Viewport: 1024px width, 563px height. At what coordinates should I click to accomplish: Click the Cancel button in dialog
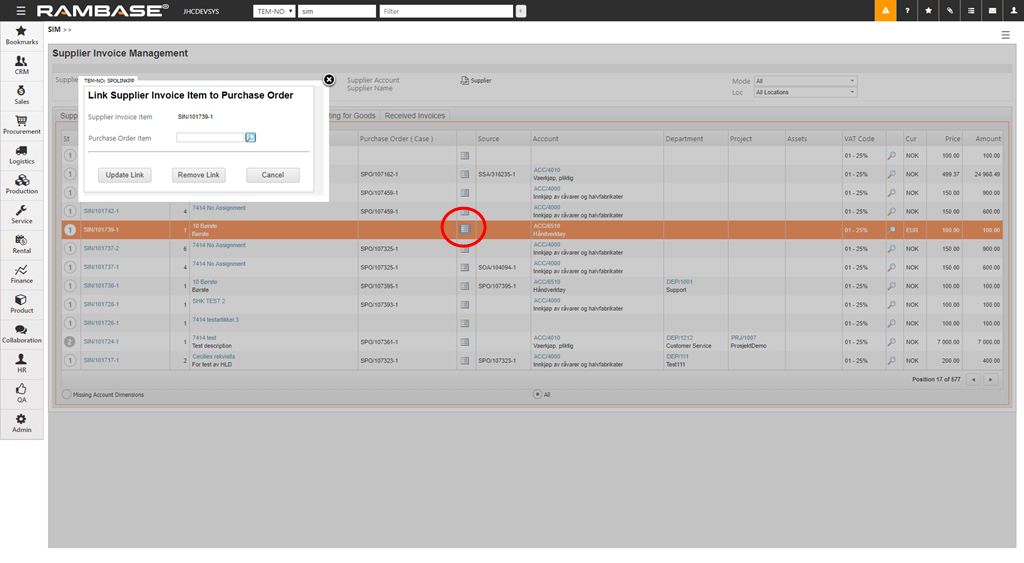coord(273,175)
